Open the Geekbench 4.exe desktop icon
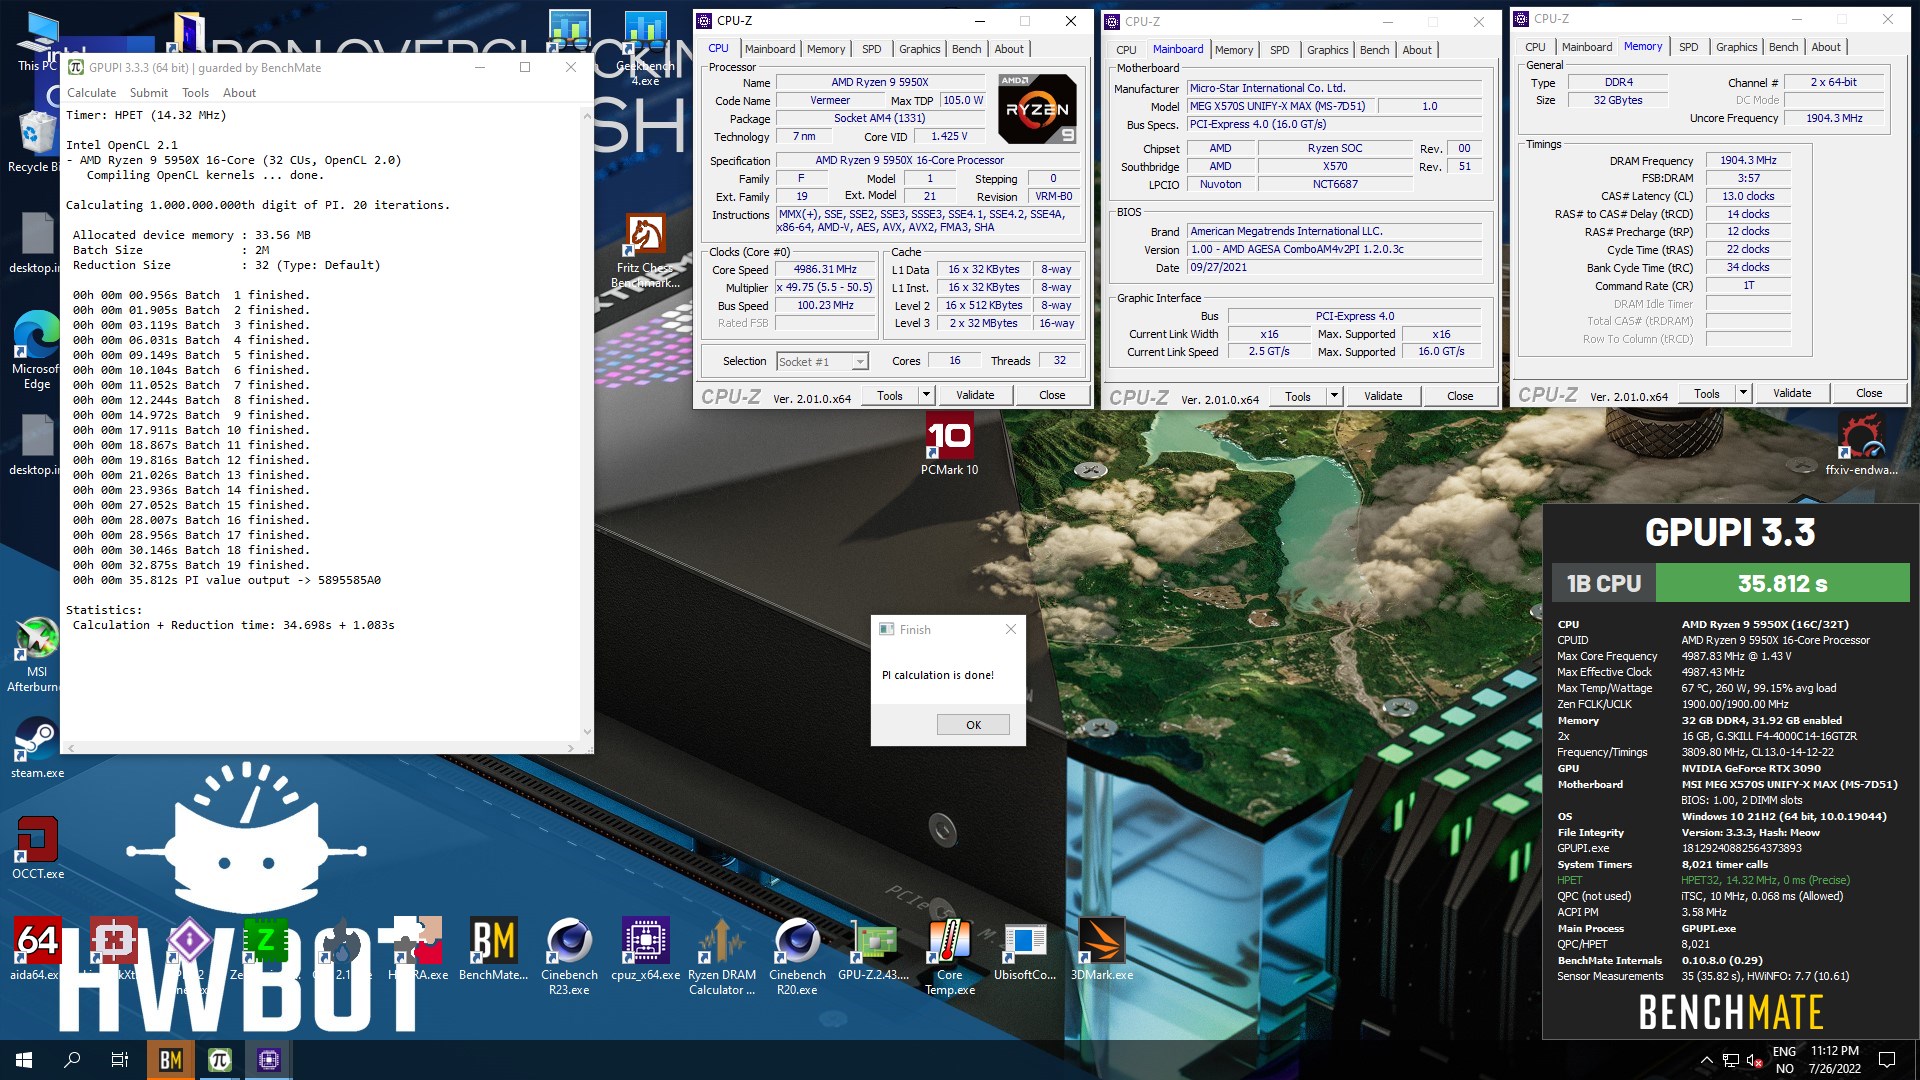1920x1080 pixels. (645, 48)
